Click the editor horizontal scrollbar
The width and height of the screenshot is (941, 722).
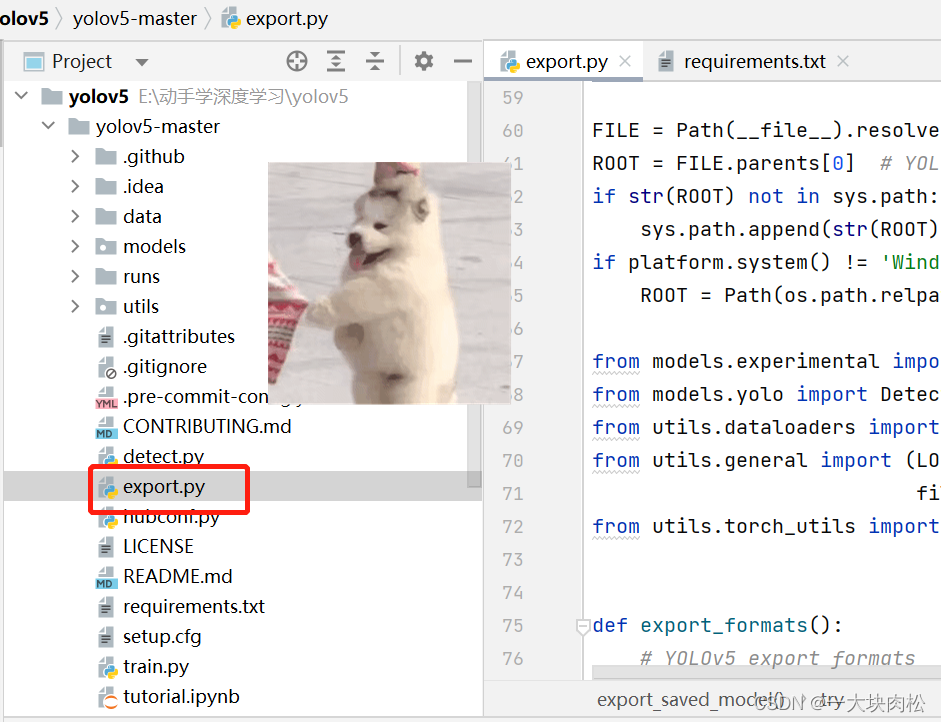click(x=766, y=672)
